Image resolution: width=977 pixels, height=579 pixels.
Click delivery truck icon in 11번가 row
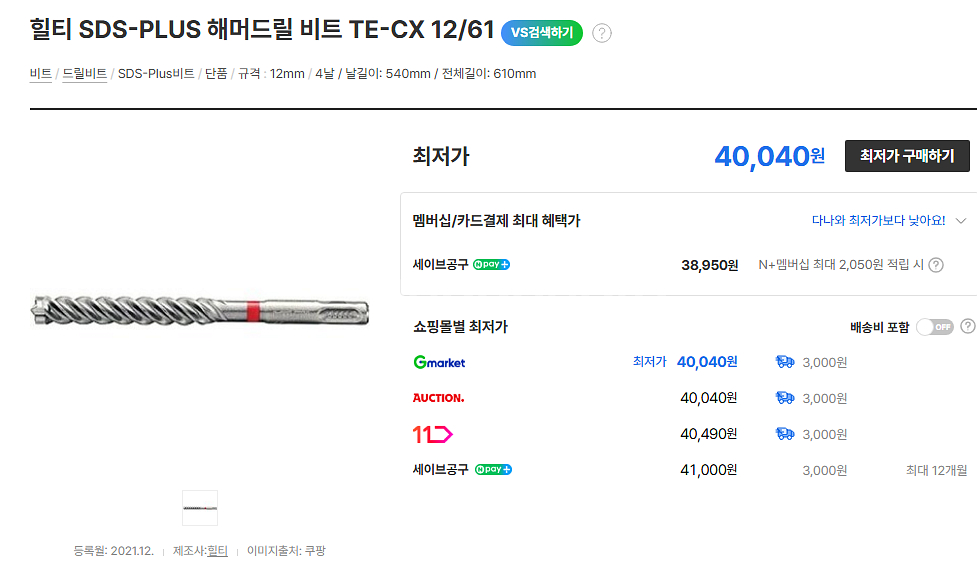click(785, 434)
